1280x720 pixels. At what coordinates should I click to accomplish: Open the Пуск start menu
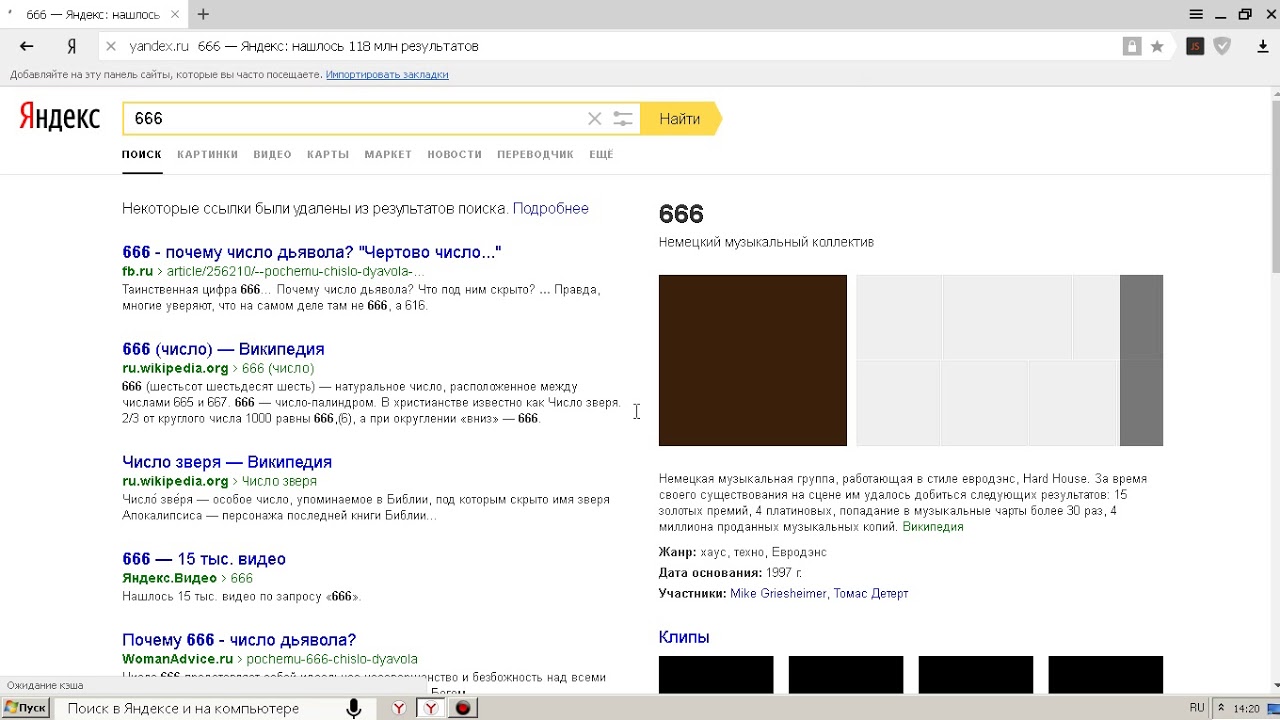click(x=26, y=708)
